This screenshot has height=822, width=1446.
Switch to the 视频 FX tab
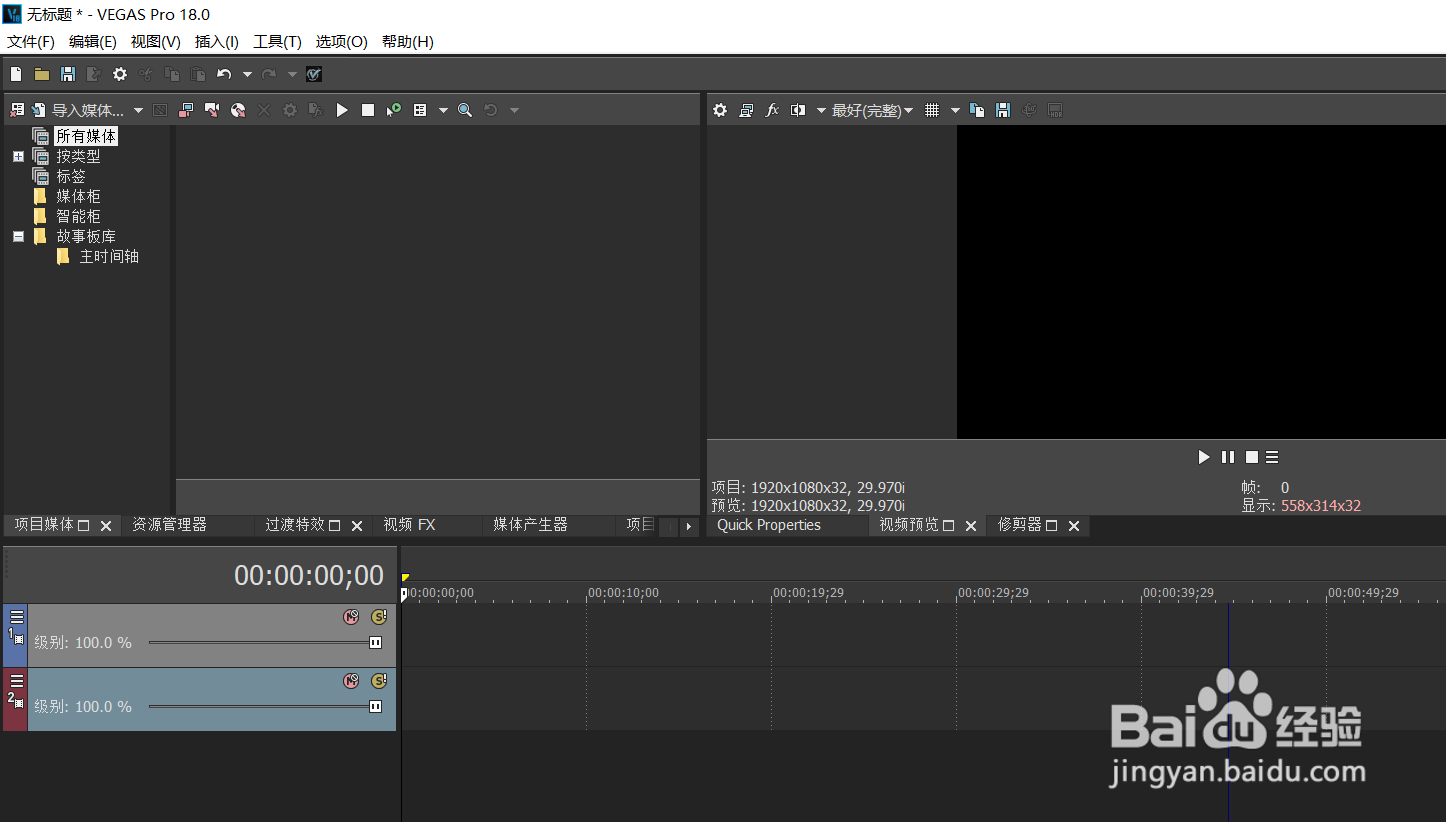click(x=410, y=525)
